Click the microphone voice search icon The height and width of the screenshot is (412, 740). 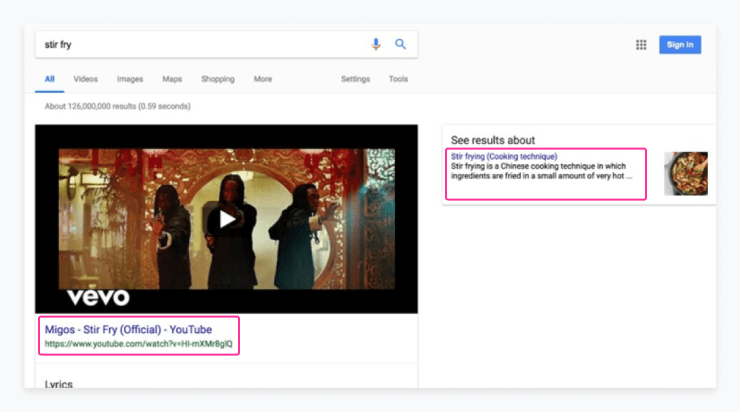(x=376, y=44)
